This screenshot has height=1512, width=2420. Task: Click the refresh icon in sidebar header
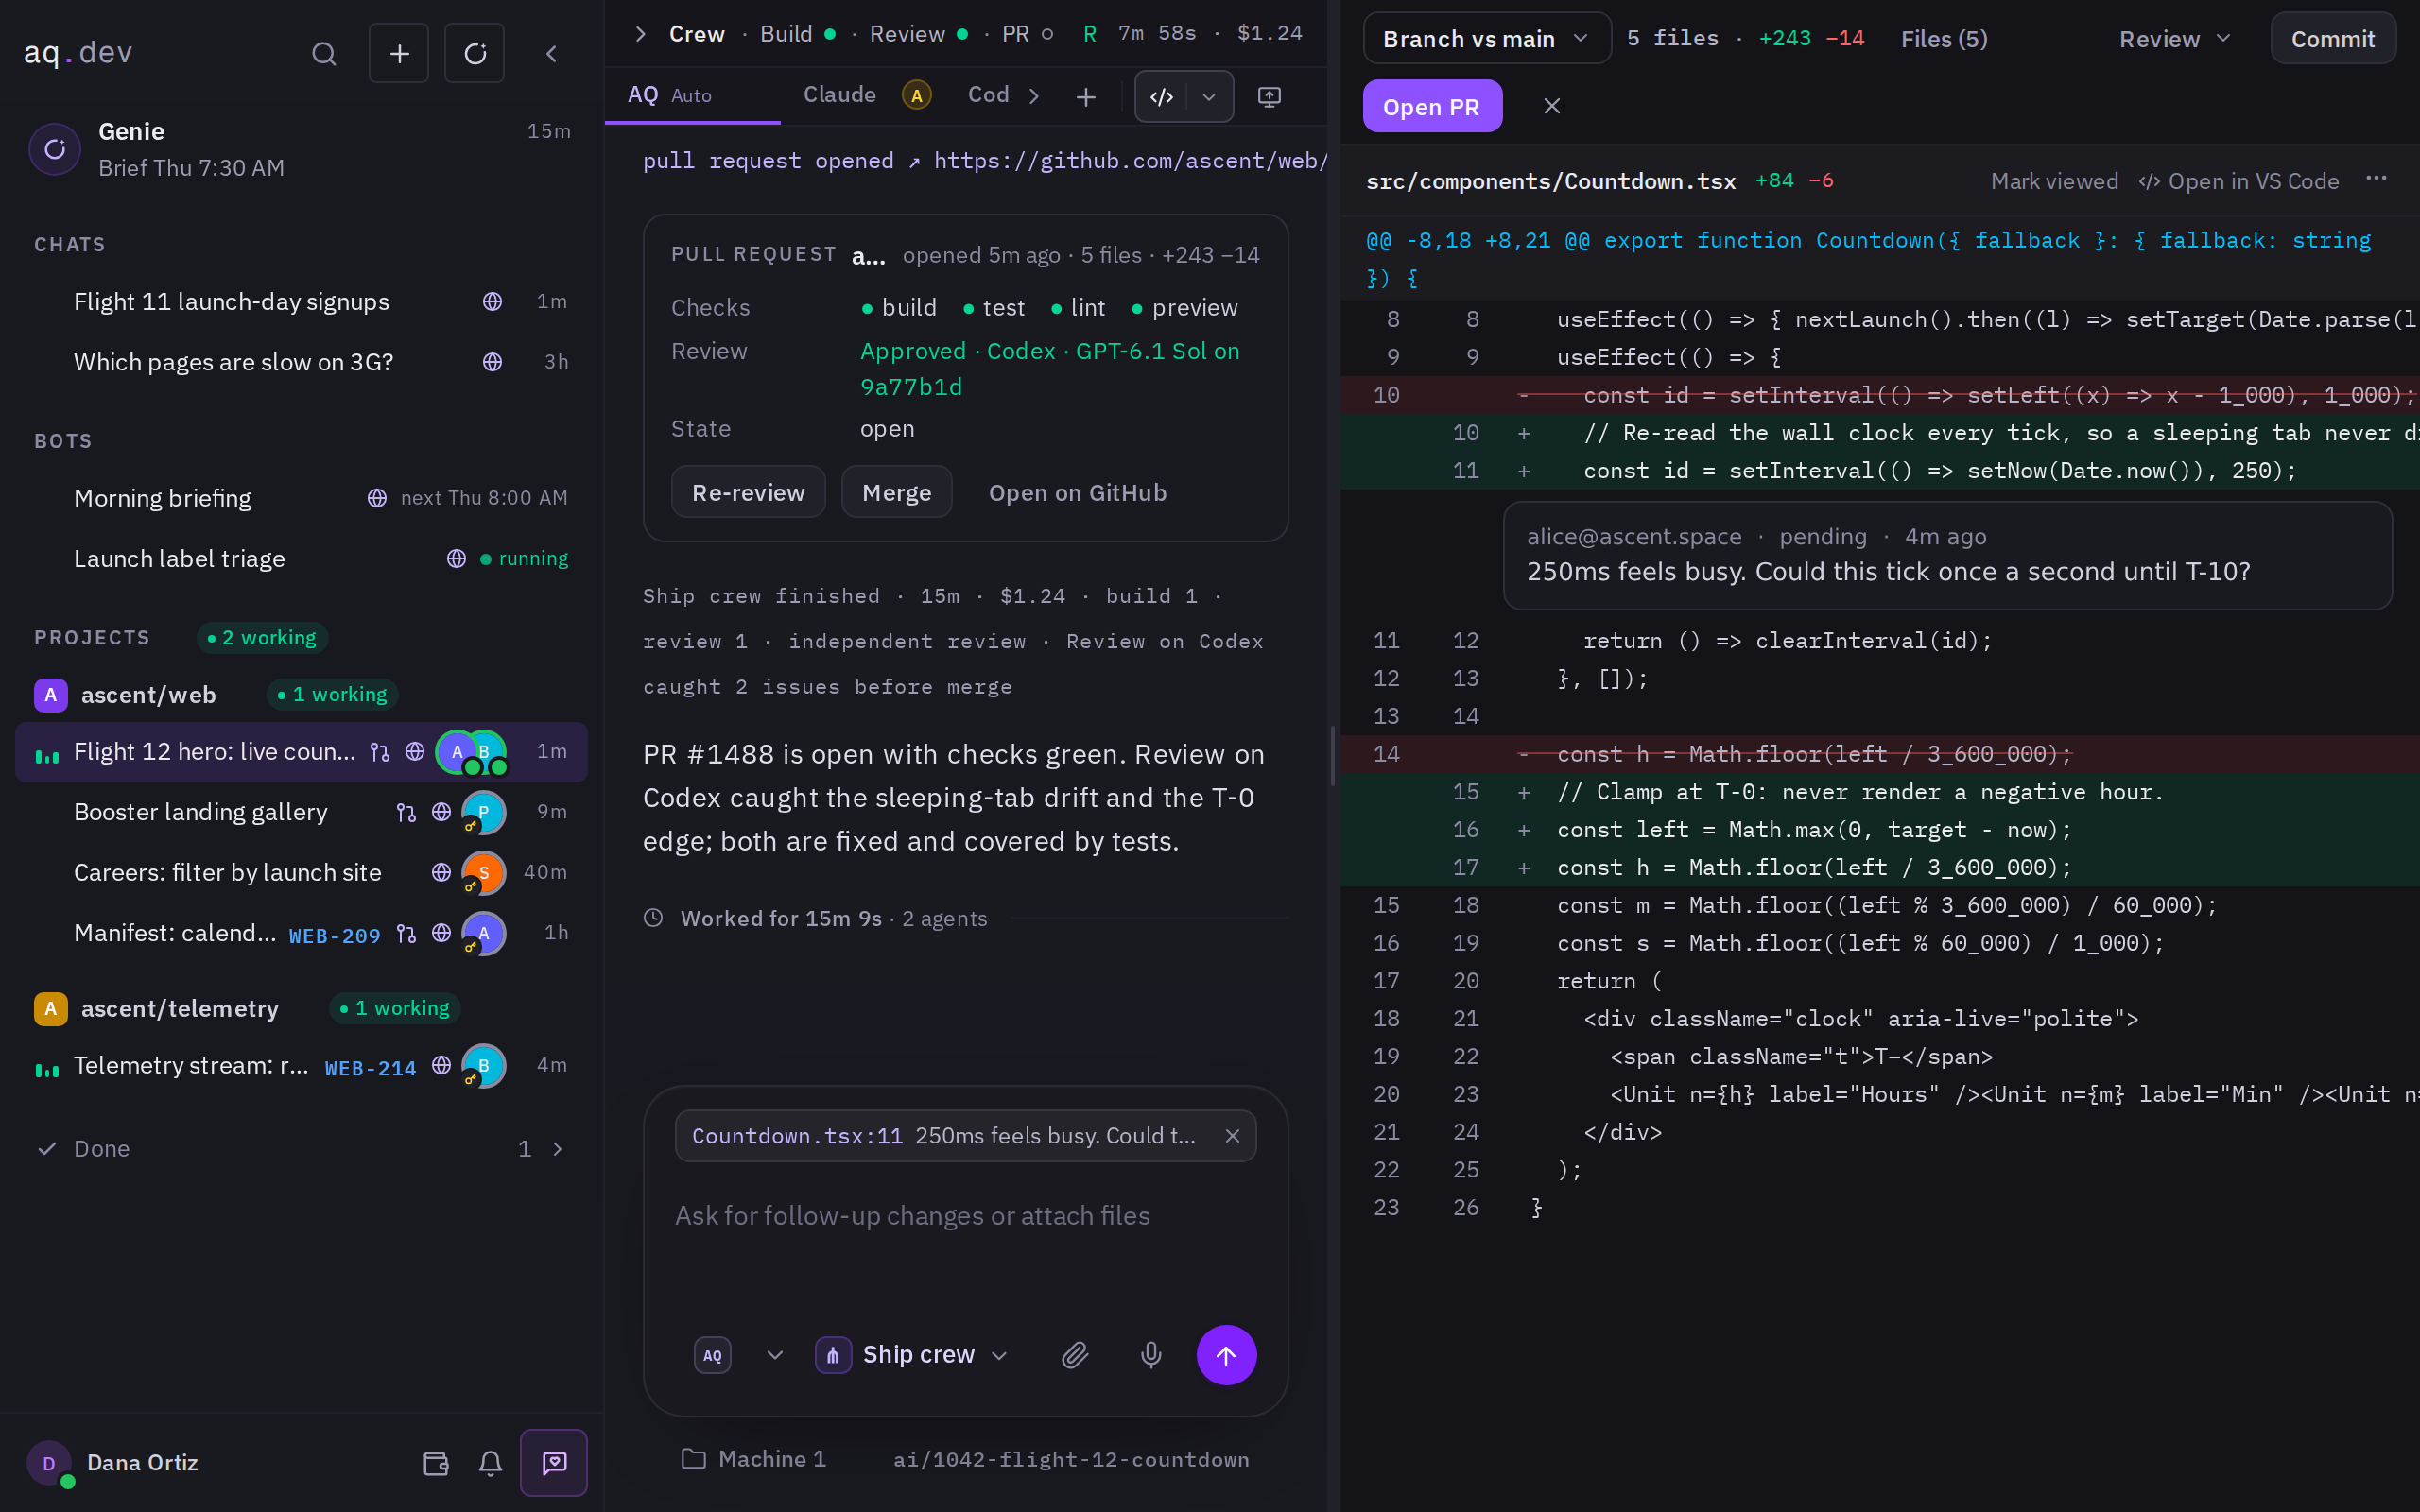point(475,53)
